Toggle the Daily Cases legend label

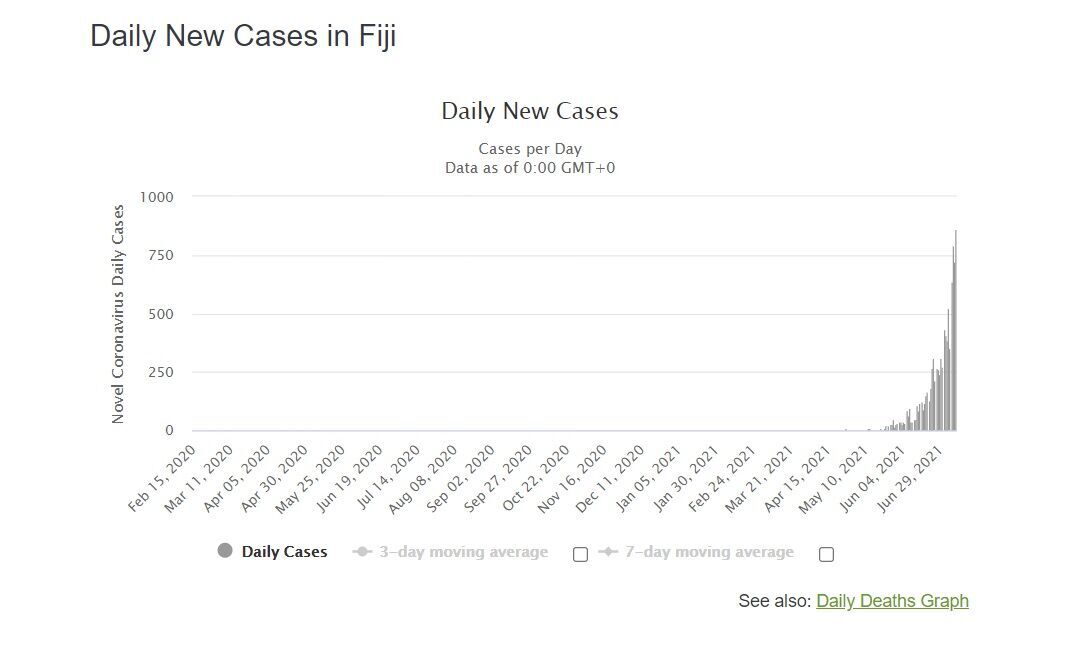point(284,552)
